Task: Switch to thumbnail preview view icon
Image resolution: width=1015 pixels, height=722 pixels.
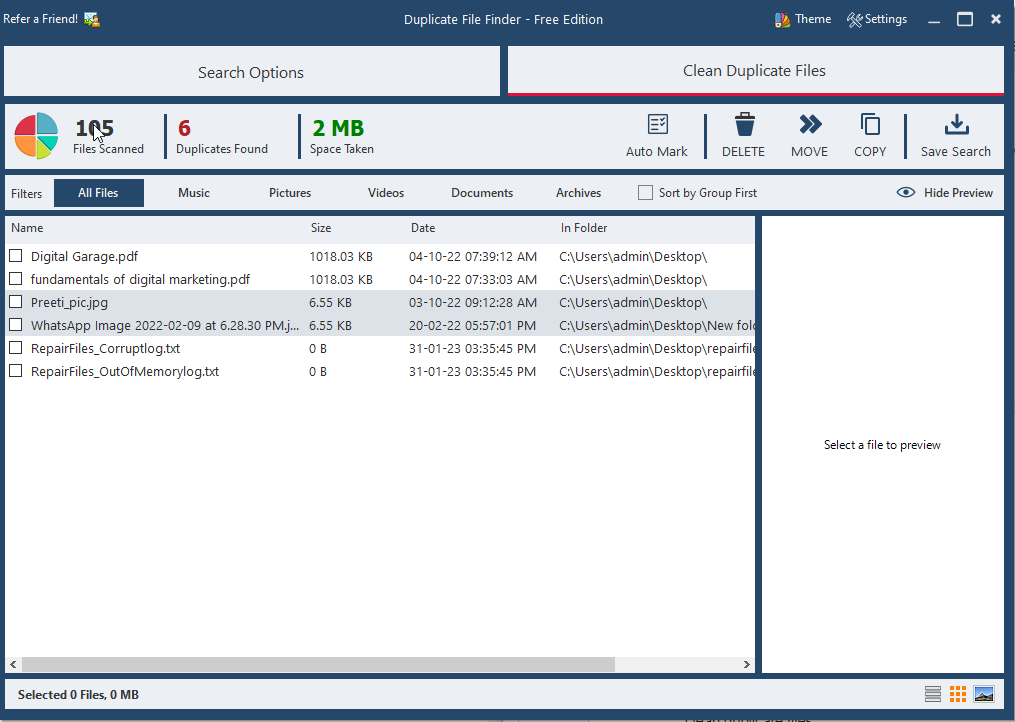Action: coord(983,693)
